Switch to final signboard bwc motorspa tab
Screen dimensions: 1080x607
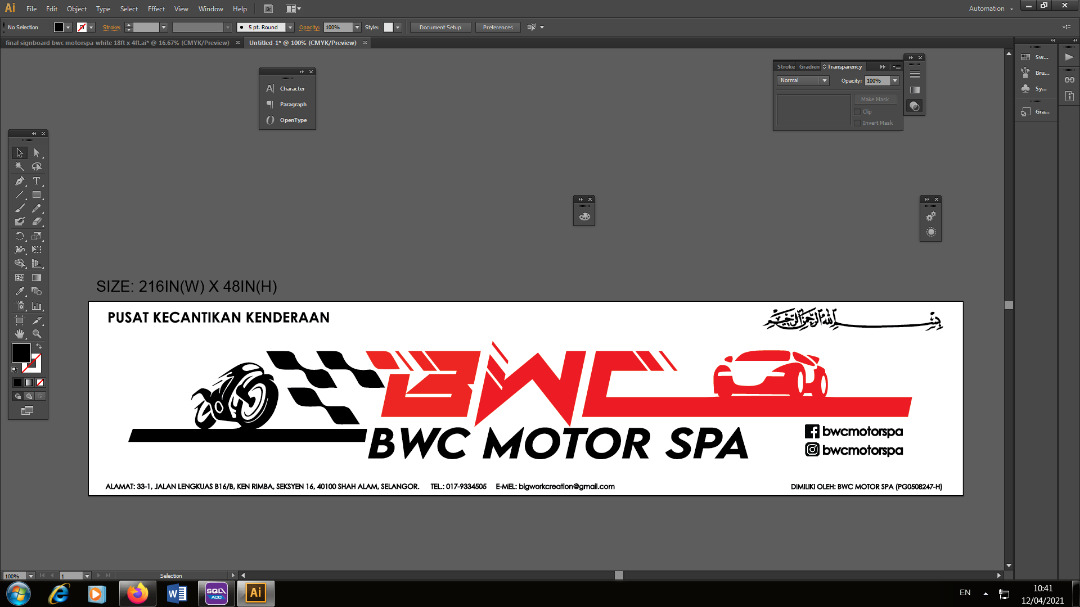[x=117, y=43]
